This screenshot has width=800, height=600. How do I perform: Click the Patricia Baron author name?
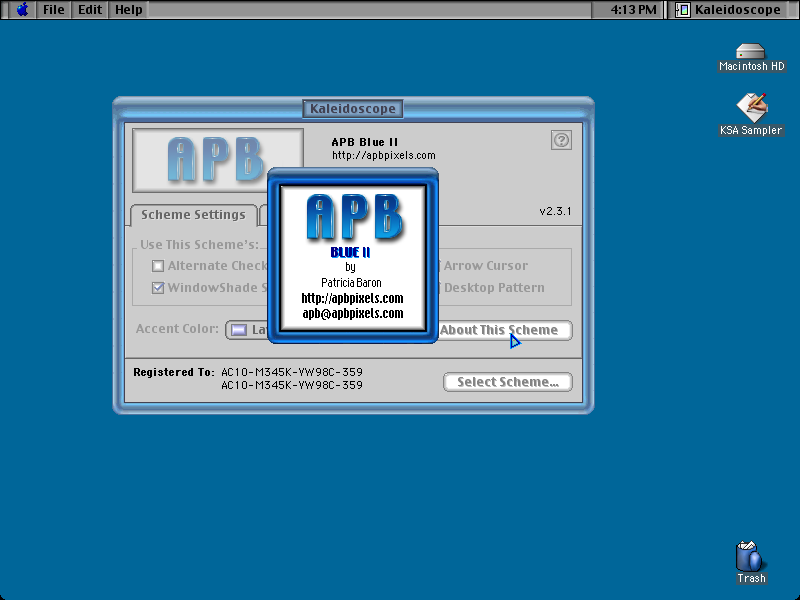pyautogui.click(x=352, y=283)
